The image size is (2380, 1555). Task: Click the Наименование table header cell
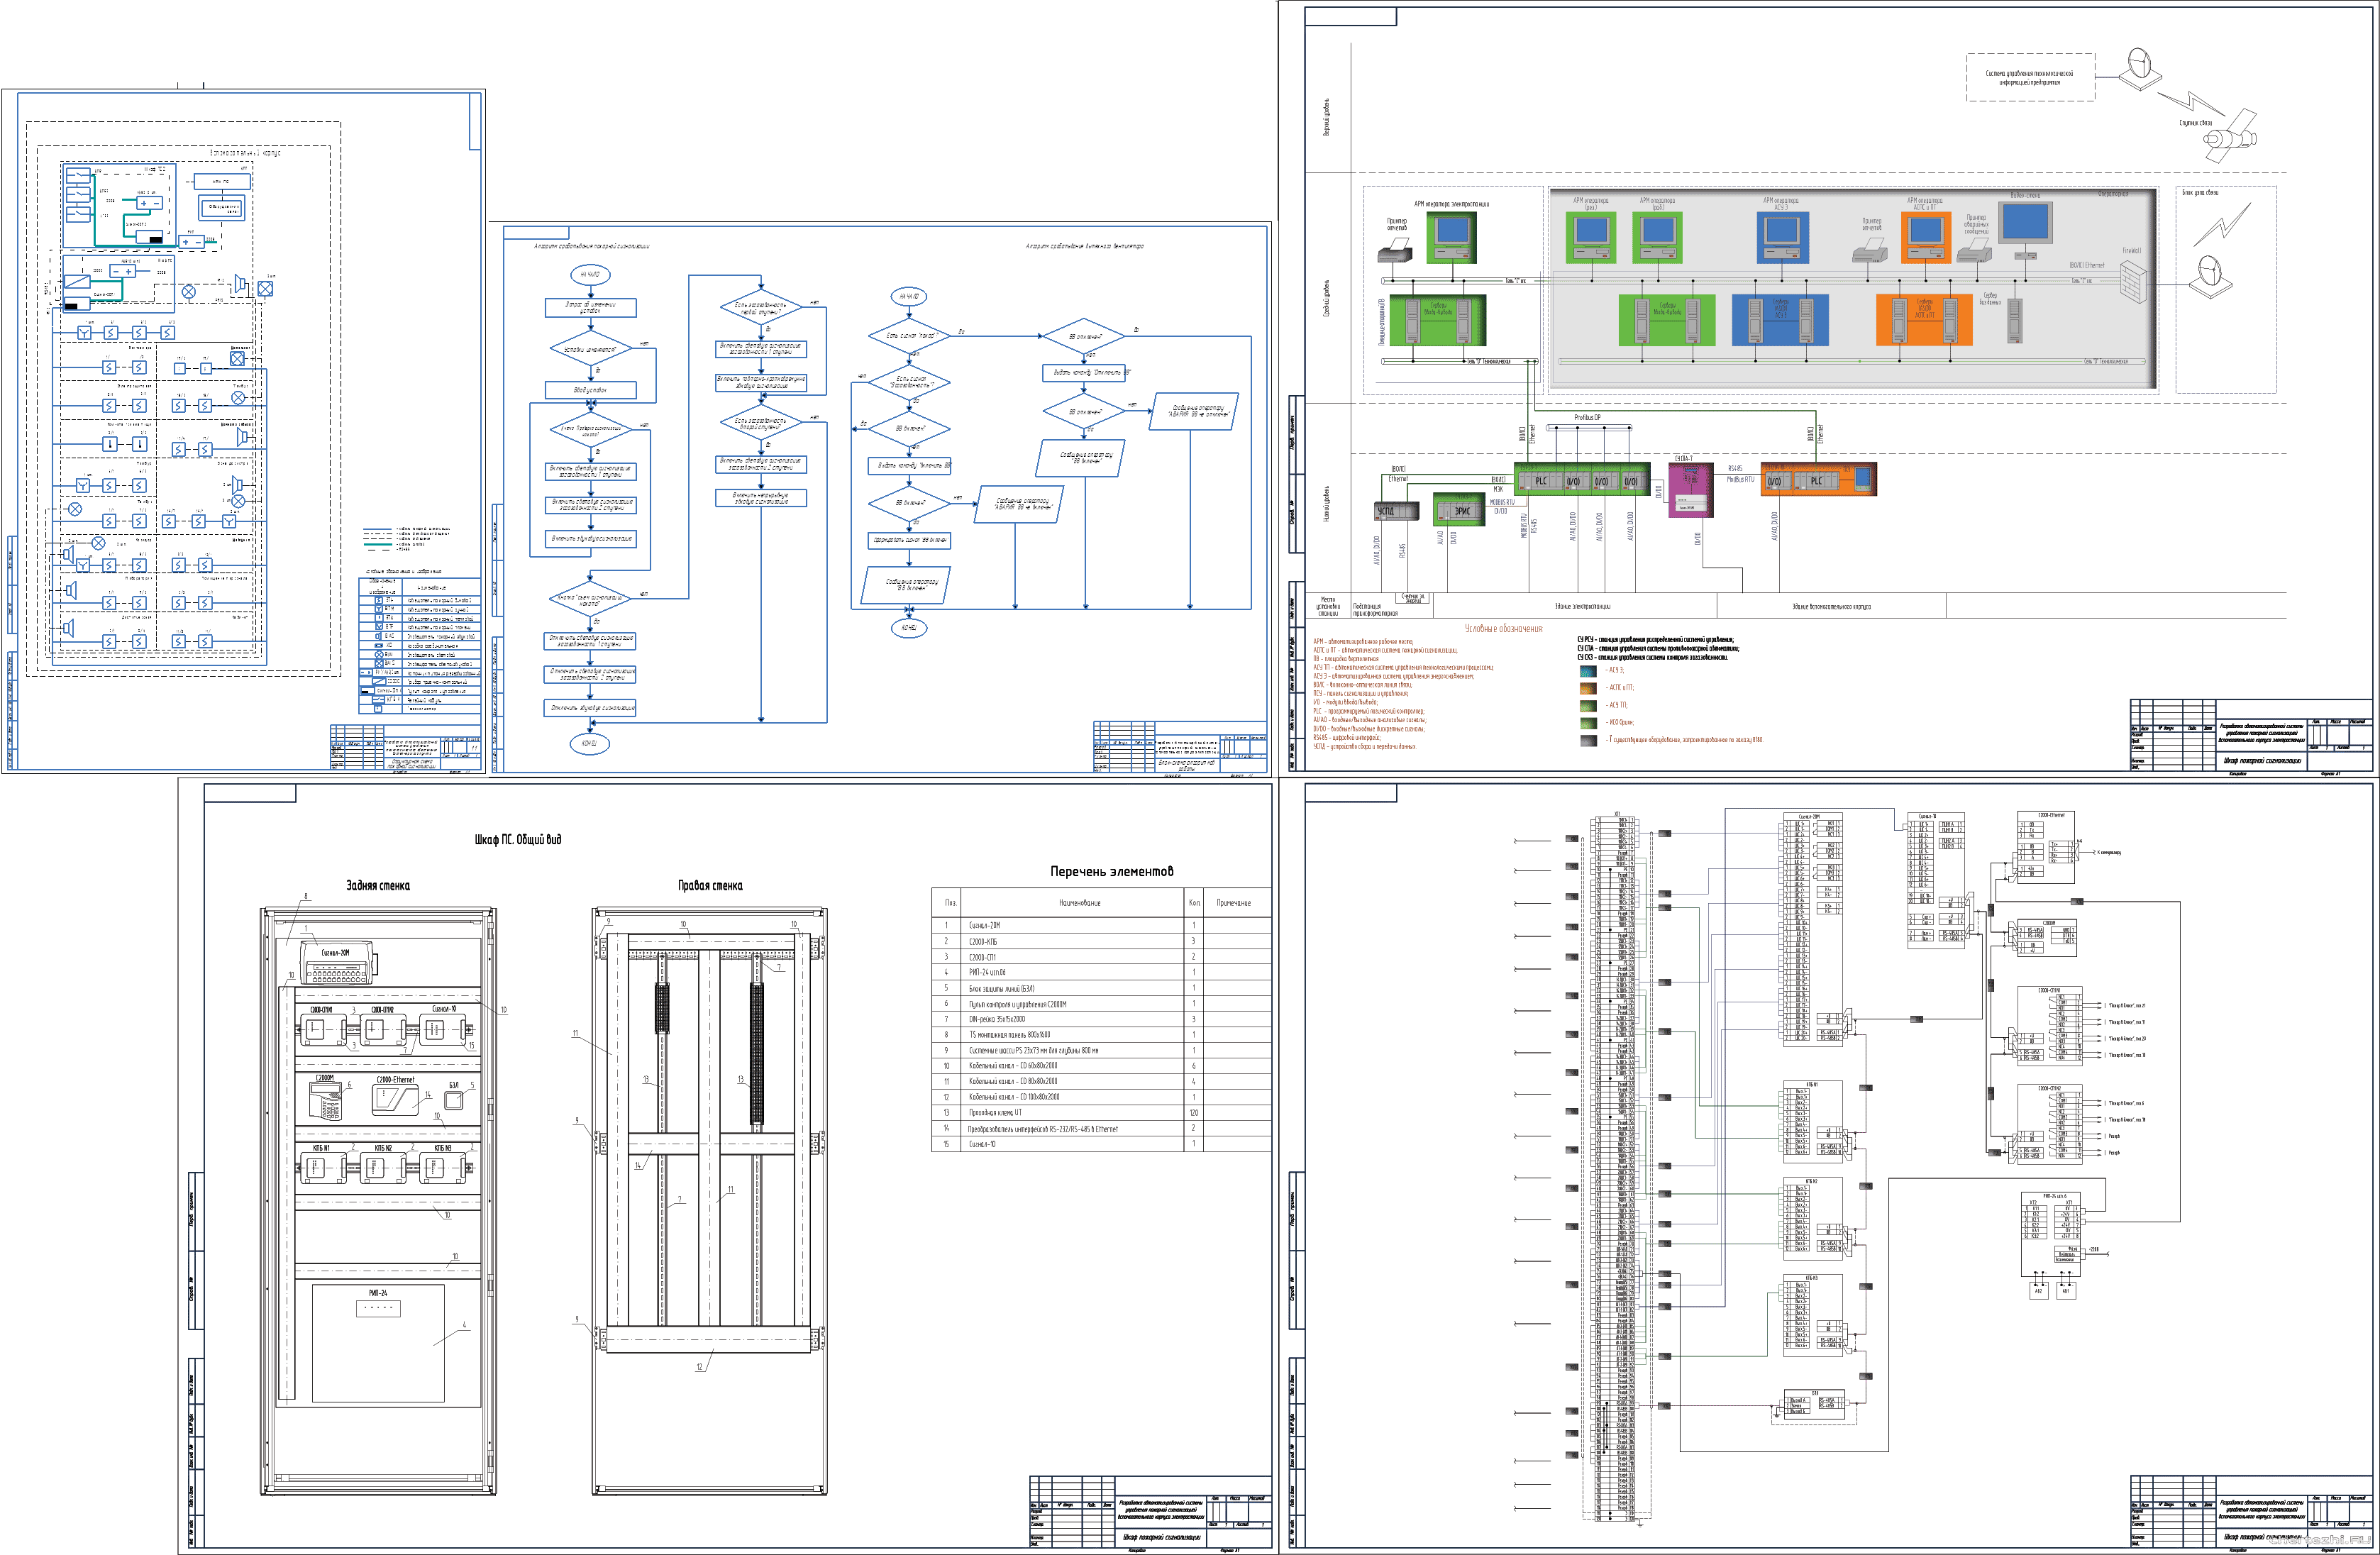click(x=1079, y=902)
